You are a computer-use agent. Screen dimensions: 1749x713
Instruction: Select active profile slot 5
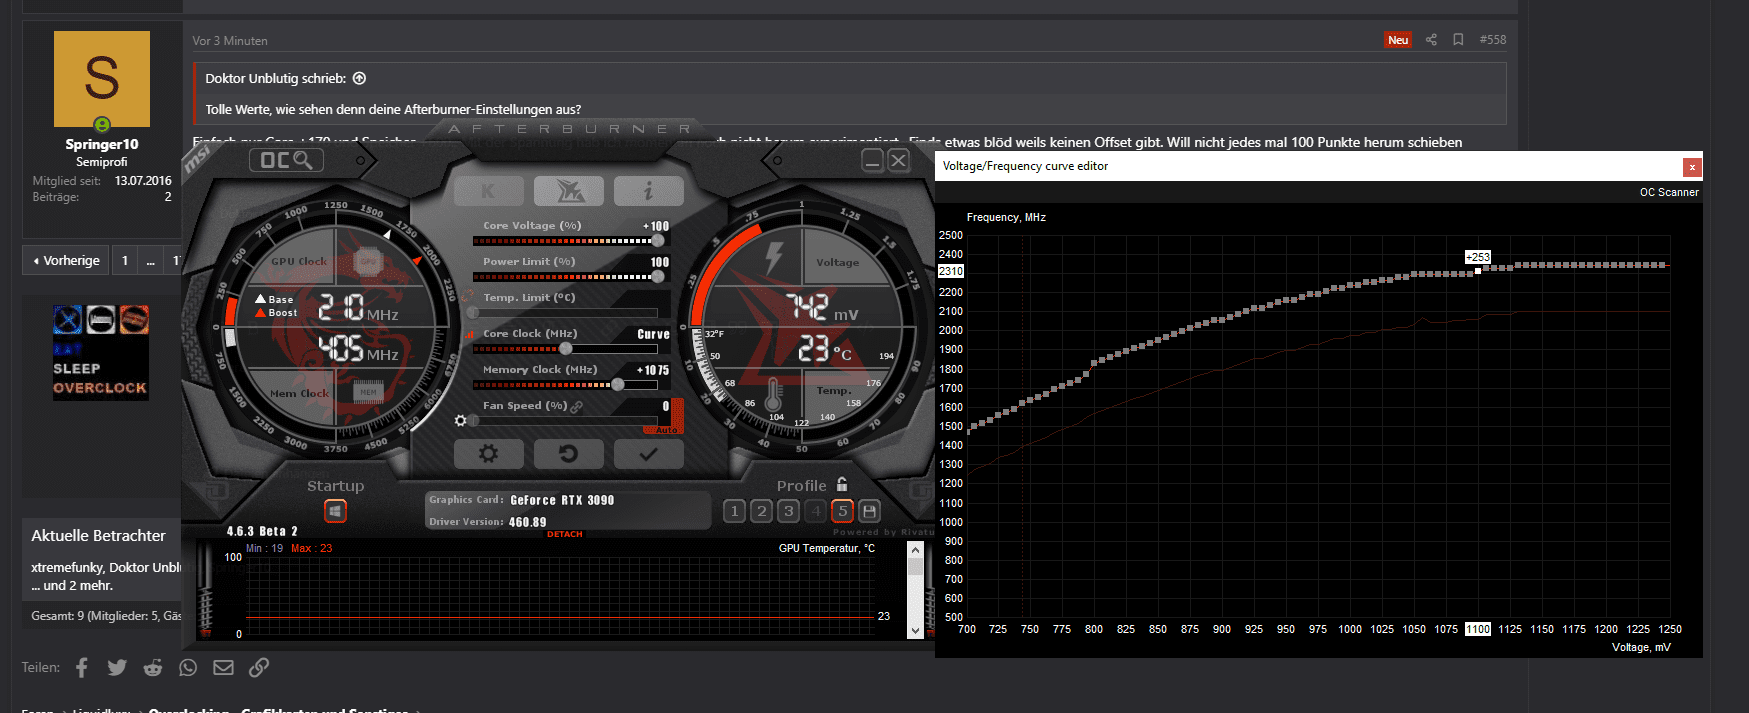click(x=842, y=511)
